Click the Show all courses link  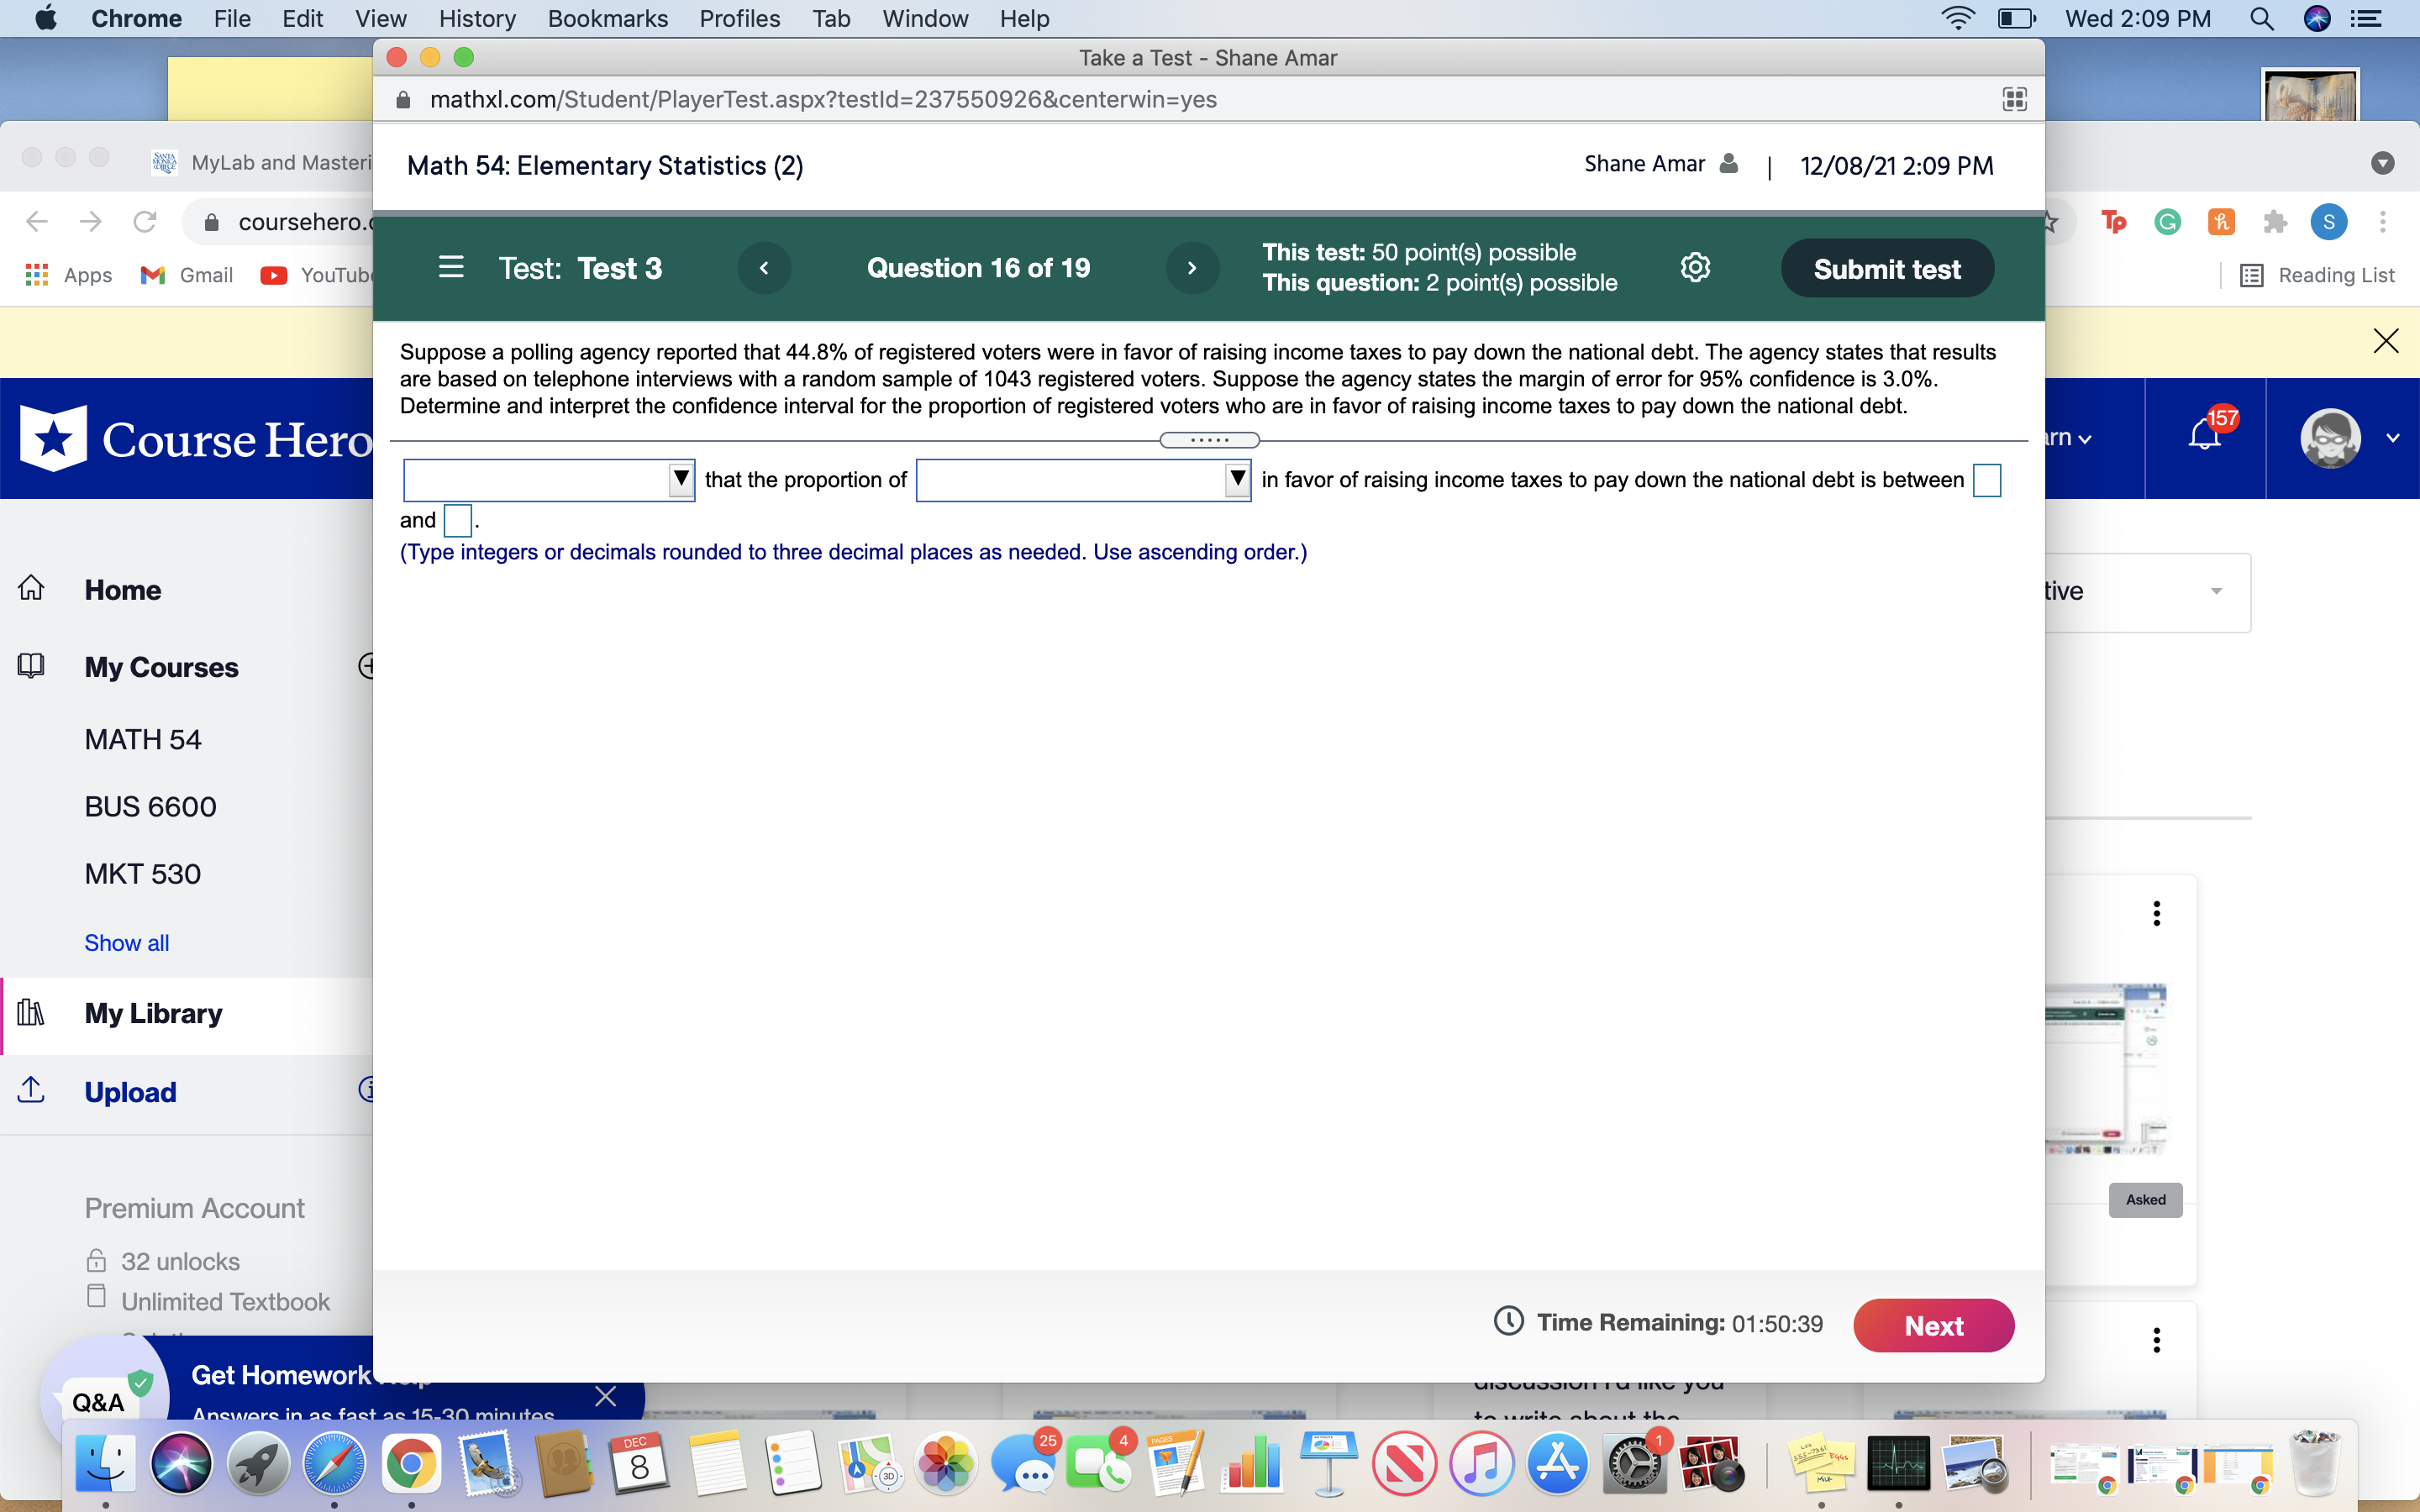126,942
